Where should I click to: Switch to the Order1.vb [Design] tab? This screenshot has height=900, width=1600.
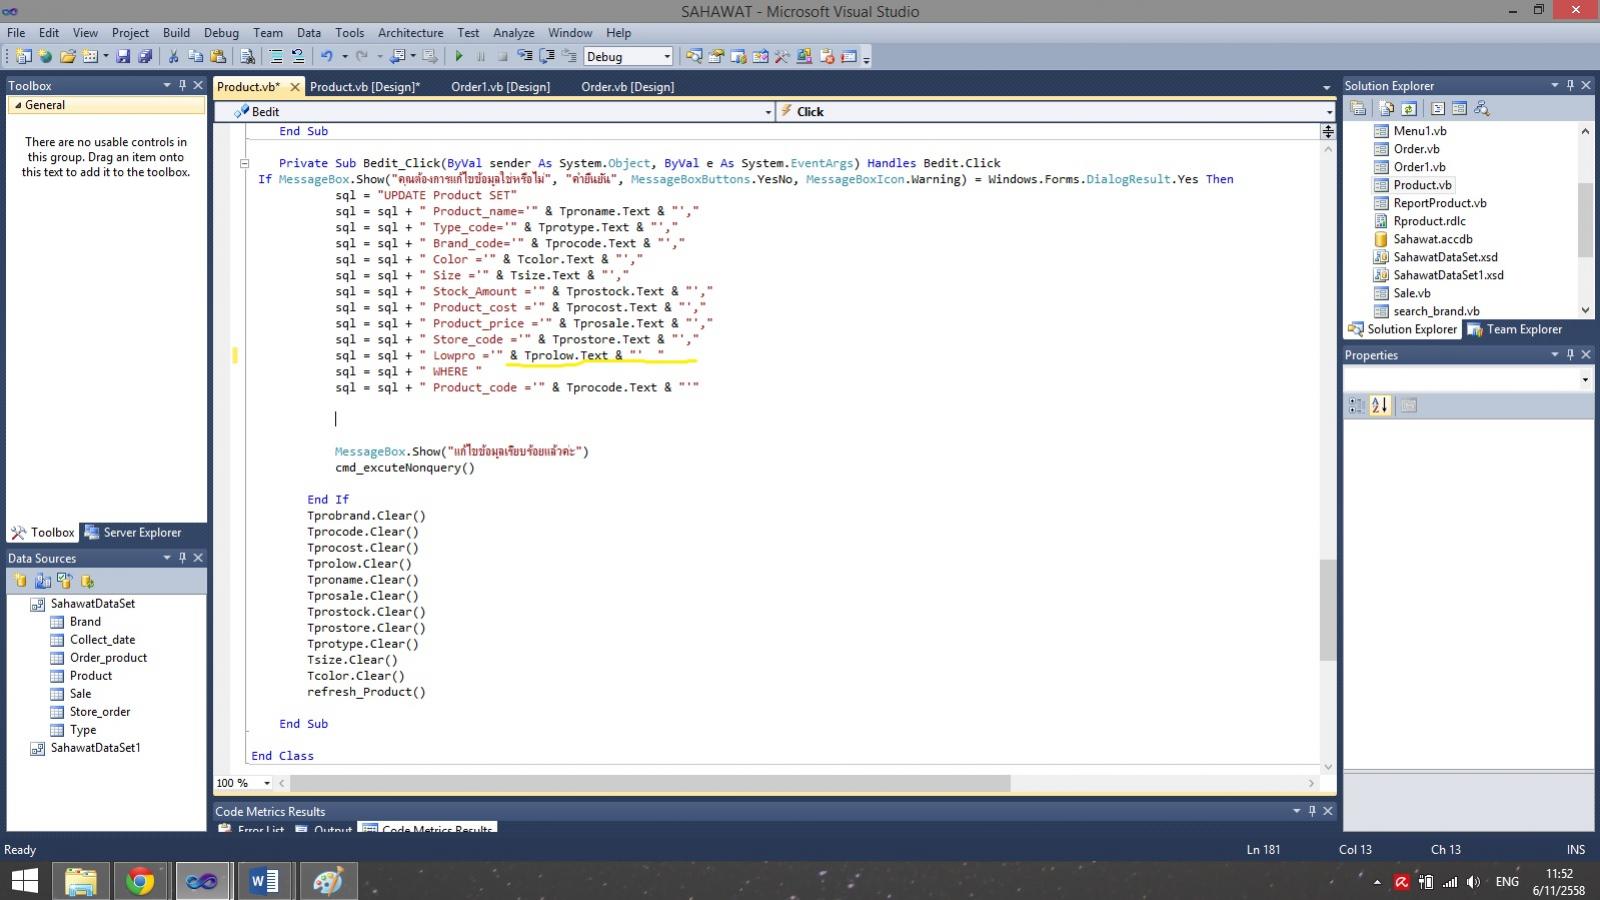coord(500,87)
